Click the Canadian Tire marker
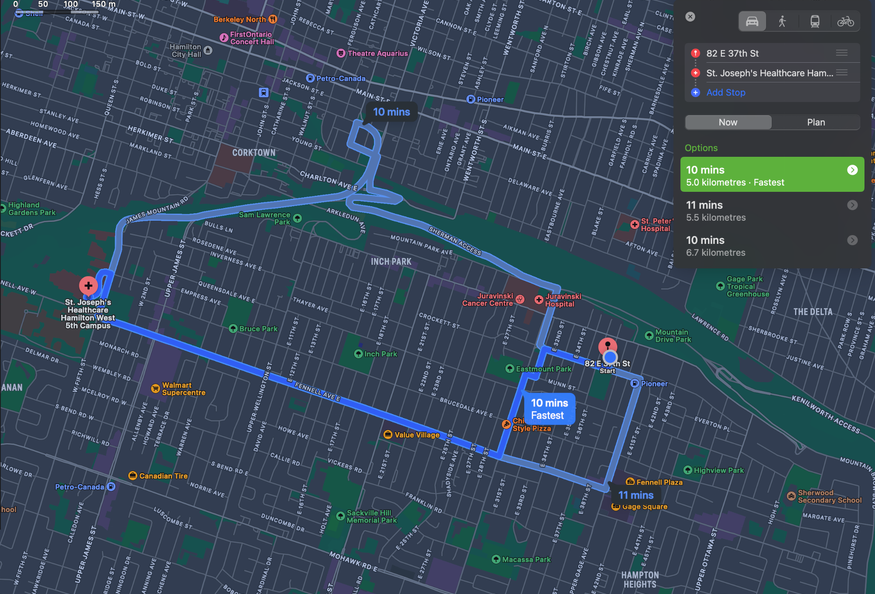This screenshot has height=594, width=875. [x=132, y=476]
